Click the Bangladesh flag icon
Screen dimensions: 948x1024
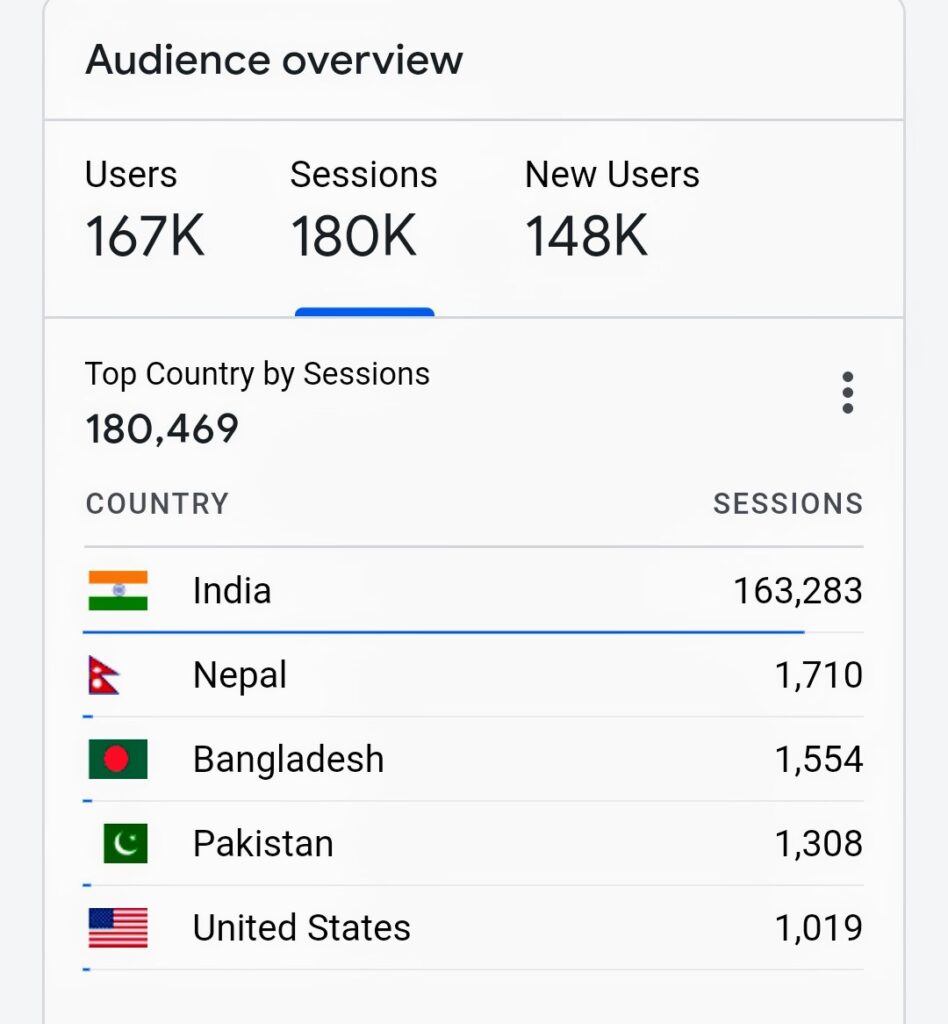click(x=118, y=759)
